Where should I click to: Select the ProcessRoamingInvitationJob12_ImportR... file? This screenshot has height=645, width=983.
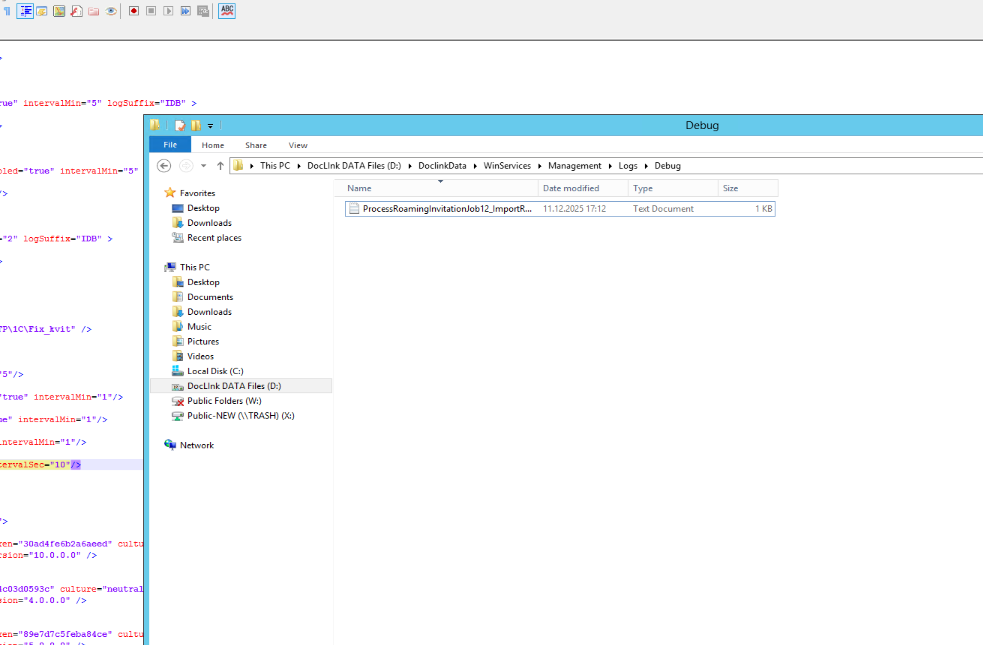click(x=560, y=209)
